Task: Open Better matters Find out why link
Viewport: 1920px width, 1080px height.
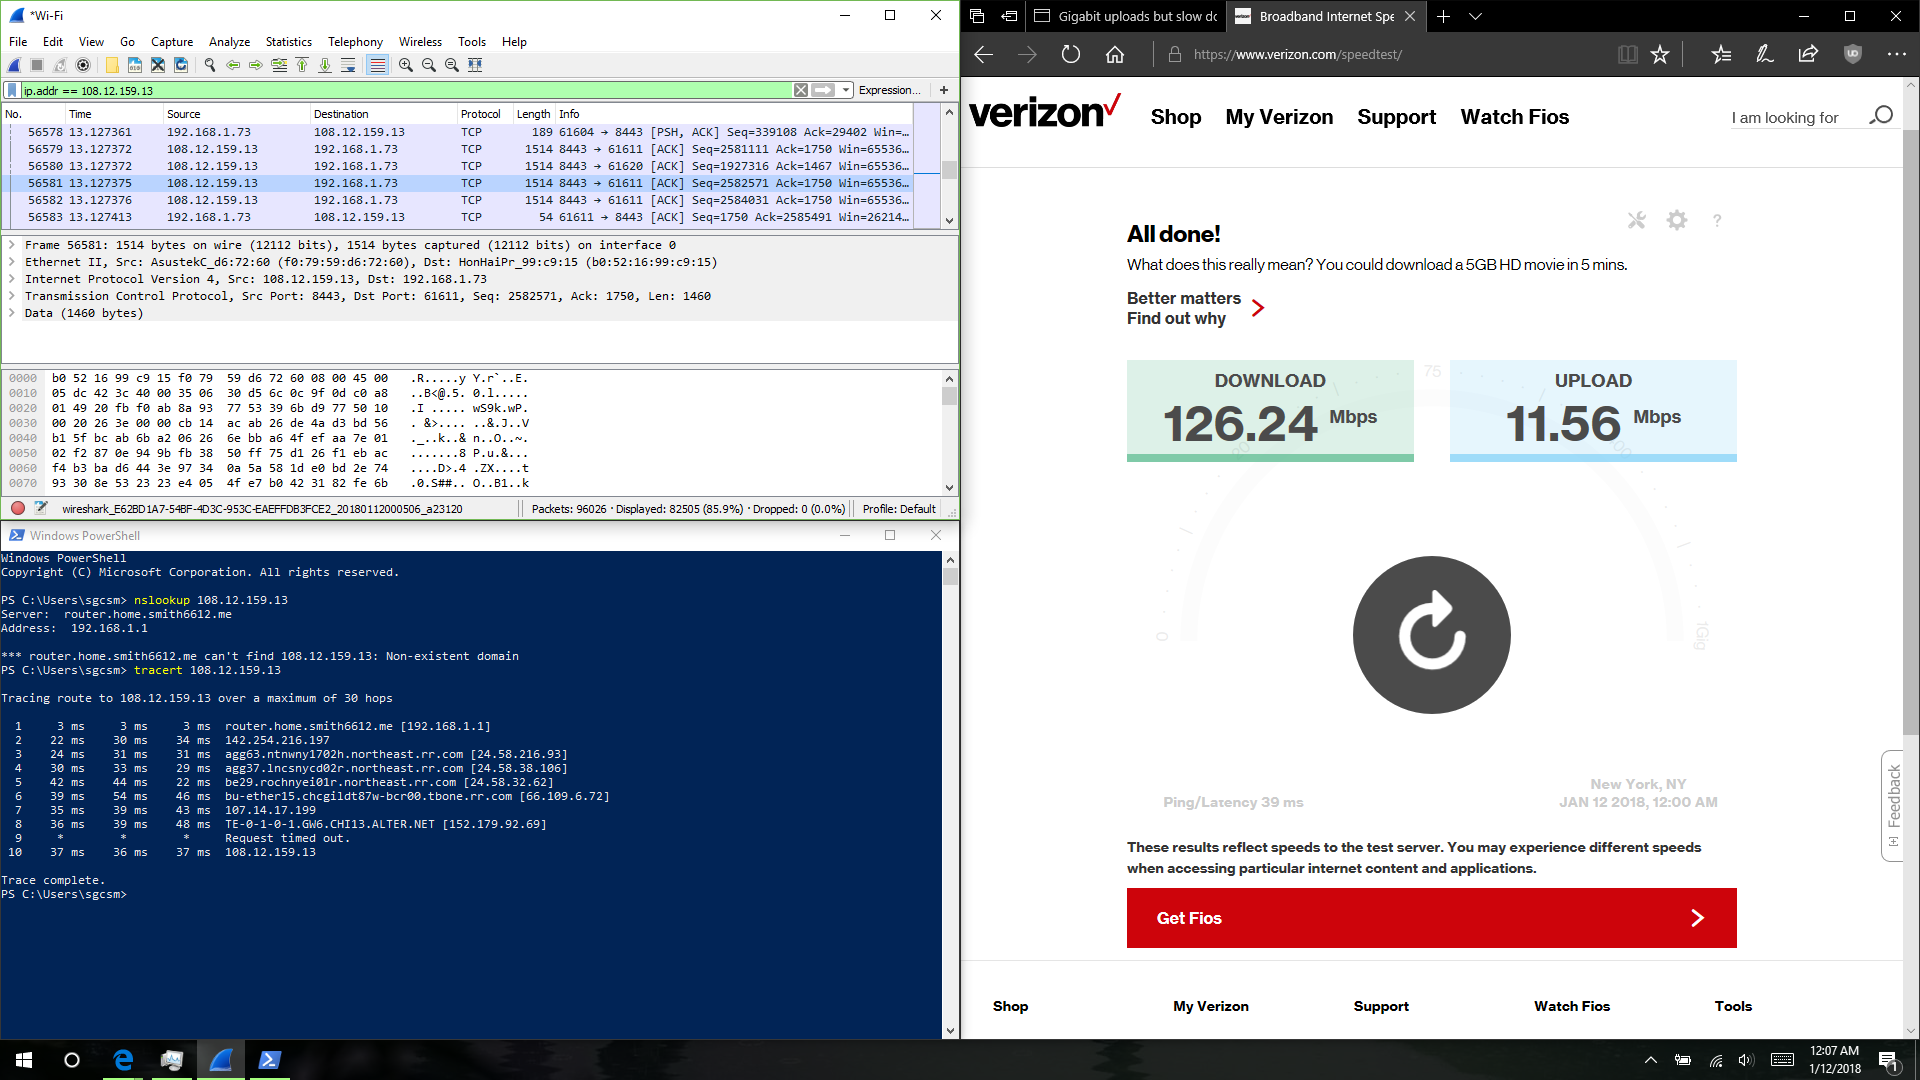Action: point(1196,308)
